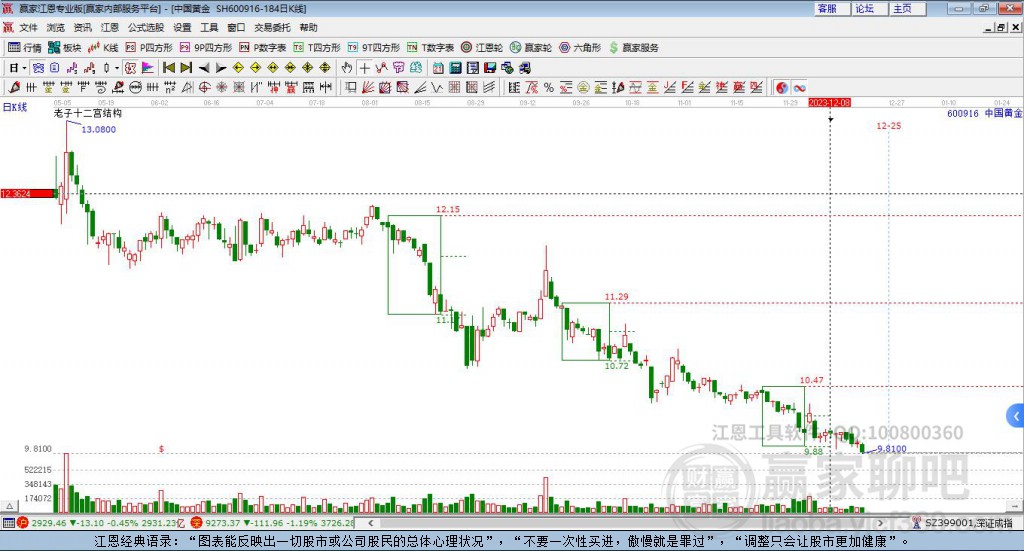Click the 12-25 date marker label
Image resolution: width=1024 pixels, height=551 pixels.
click(x=888, y=125)
